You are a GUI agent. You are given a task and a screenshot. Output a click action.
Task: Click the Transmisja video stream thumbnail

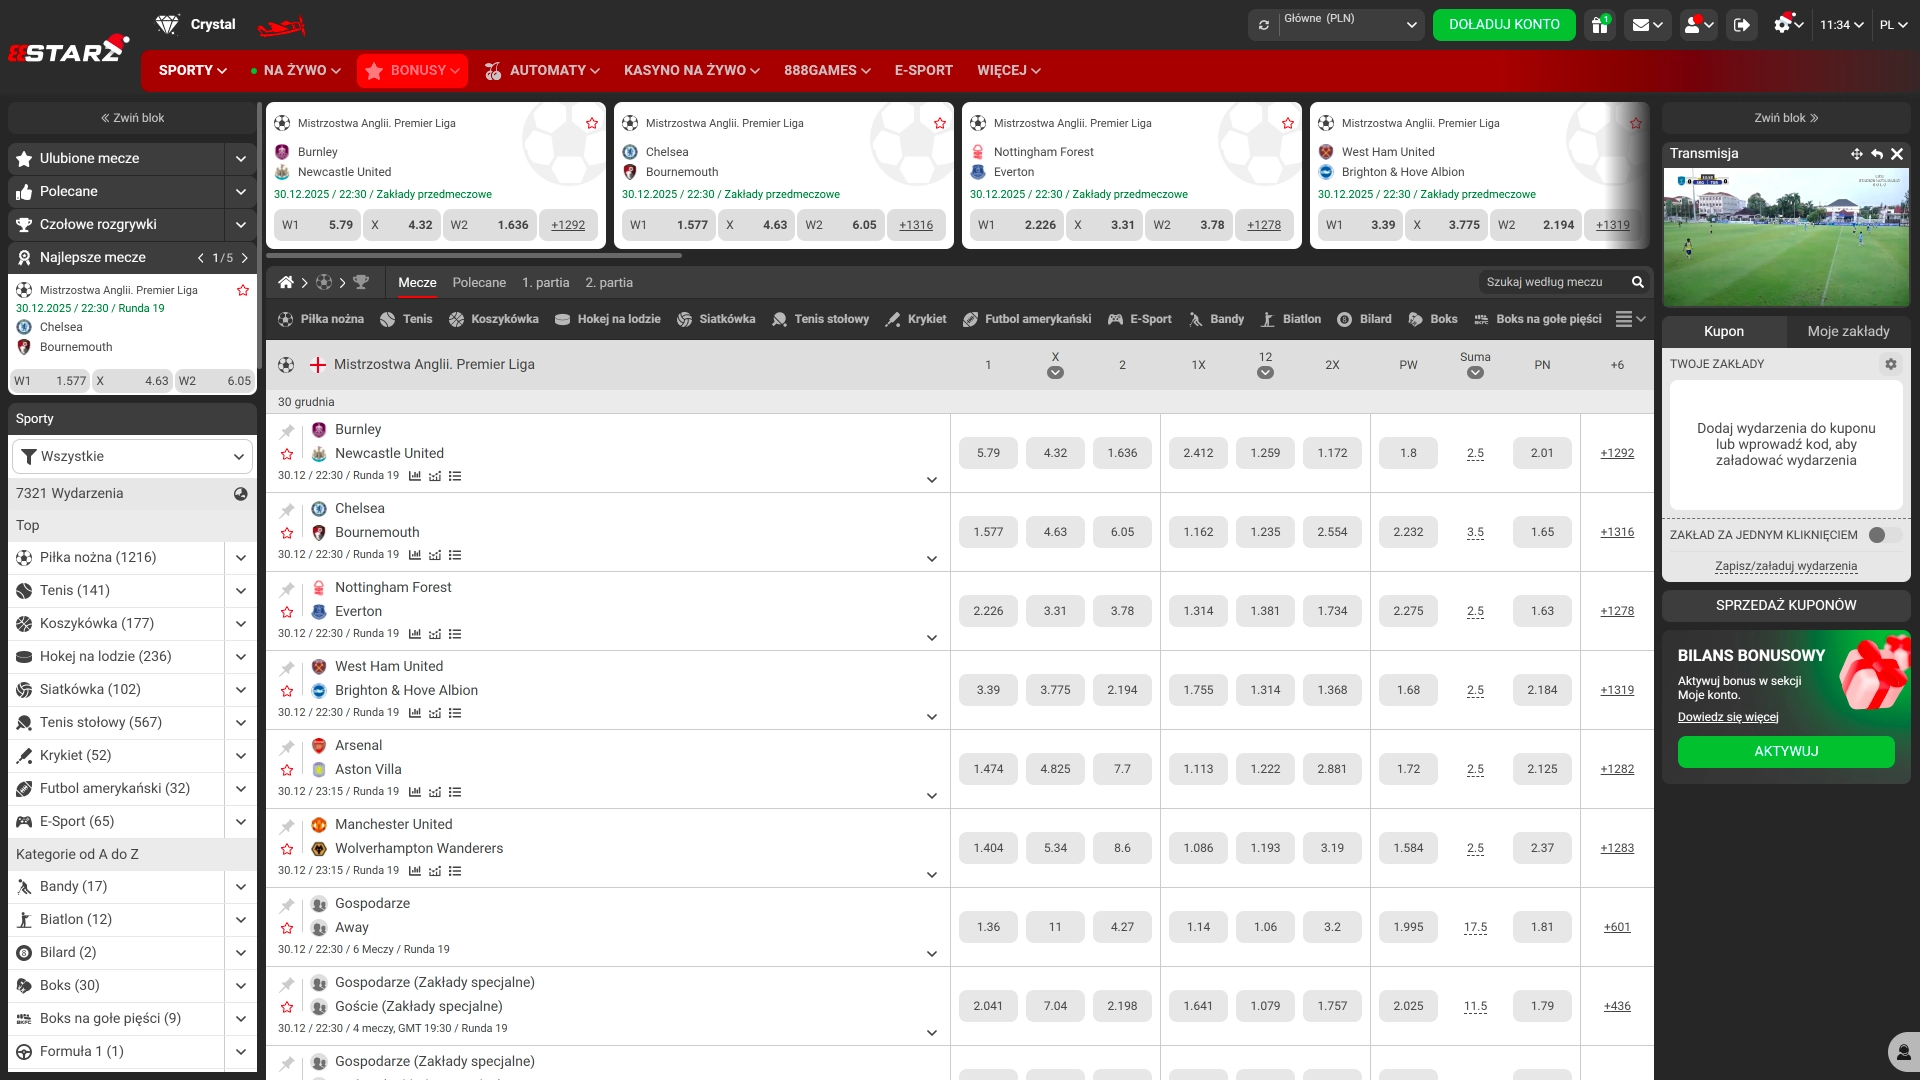point(1786,237)
